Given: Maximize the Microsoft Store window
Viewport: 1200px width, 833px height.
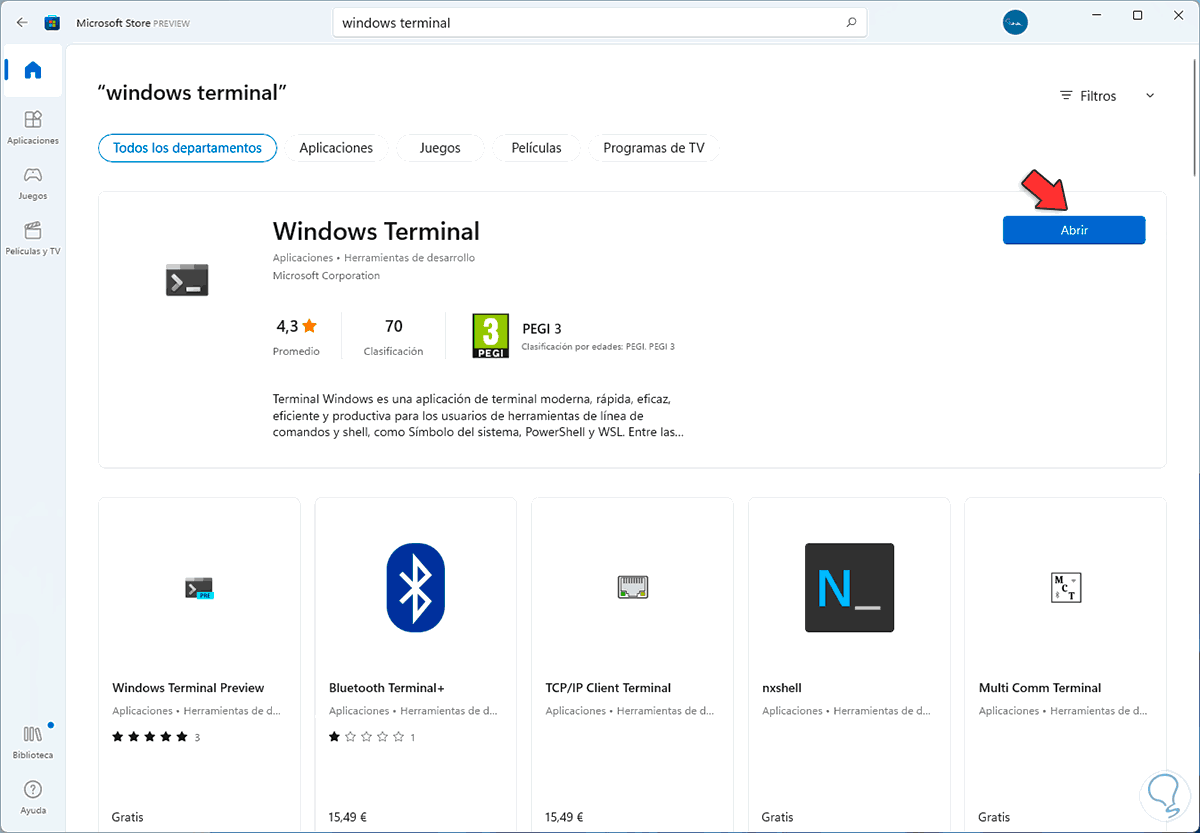Looking at the screenshot, I should pyautogui.click(x=1138, y=15).
